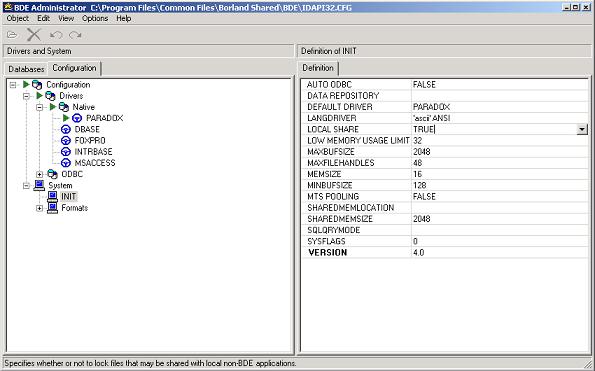Click the empty SHAREDMEMLOCATION value field

[x=499, y=208]
